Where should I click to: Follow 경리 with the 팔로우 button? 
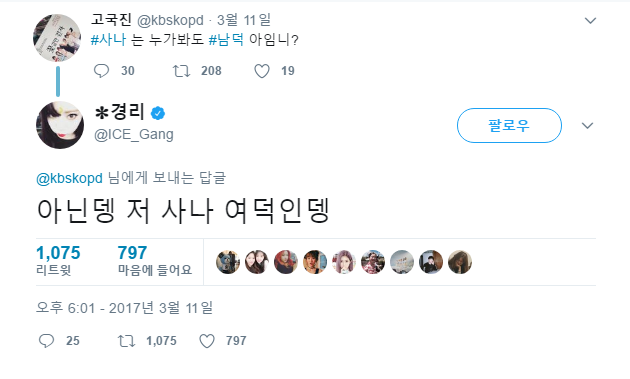[x=509, y=125]
